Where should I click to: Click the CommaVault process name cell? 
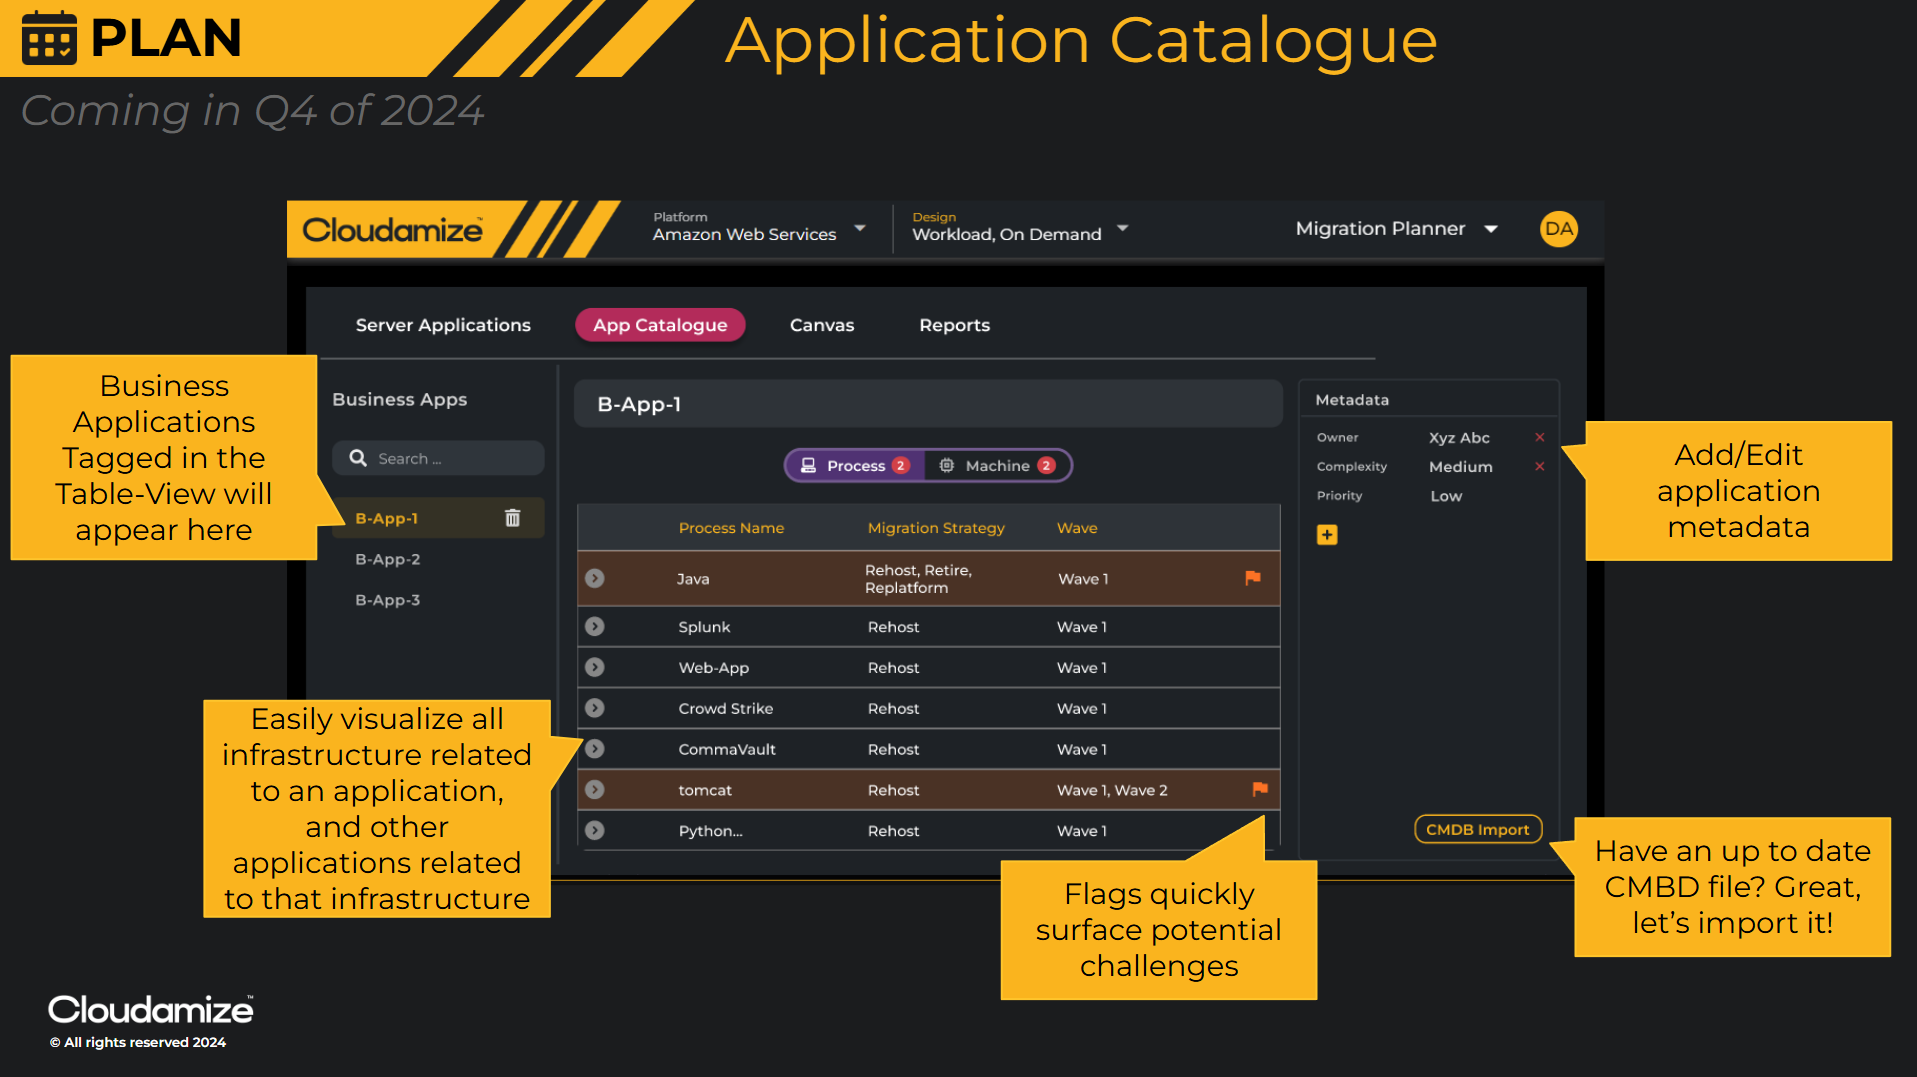pos(727,749)
